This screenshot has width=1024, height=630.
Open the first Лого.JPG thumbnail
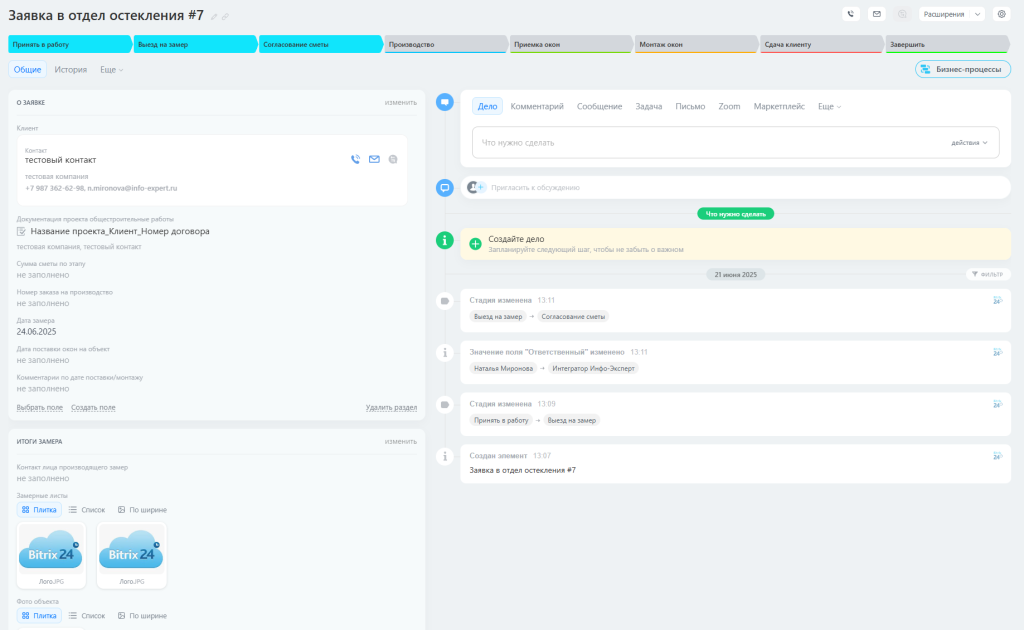click(52, 552)
